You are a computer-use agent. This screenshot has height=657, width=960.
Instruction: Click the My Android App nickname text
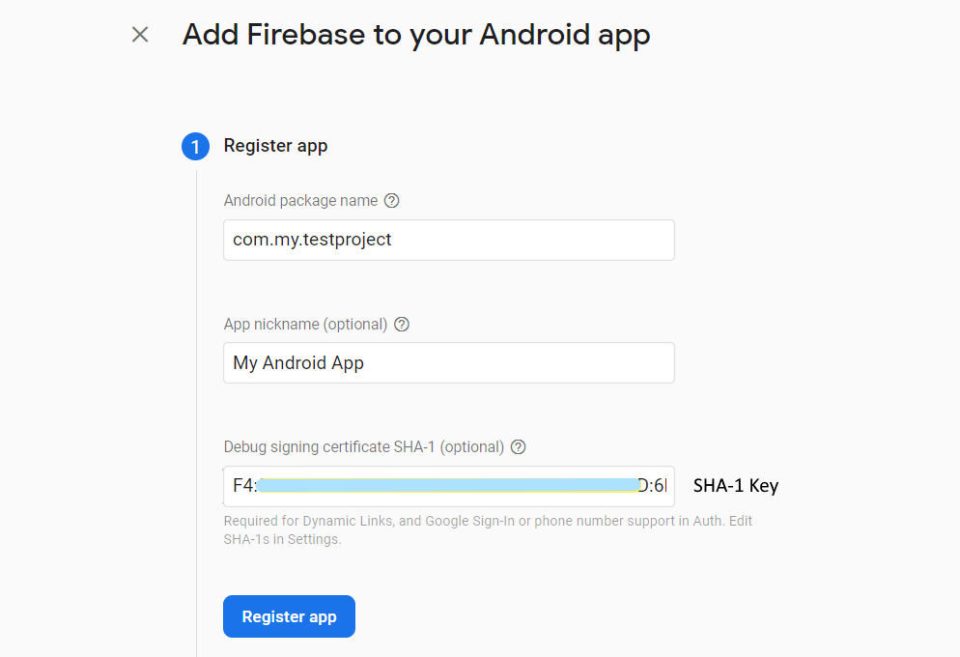tap(297, 363)
